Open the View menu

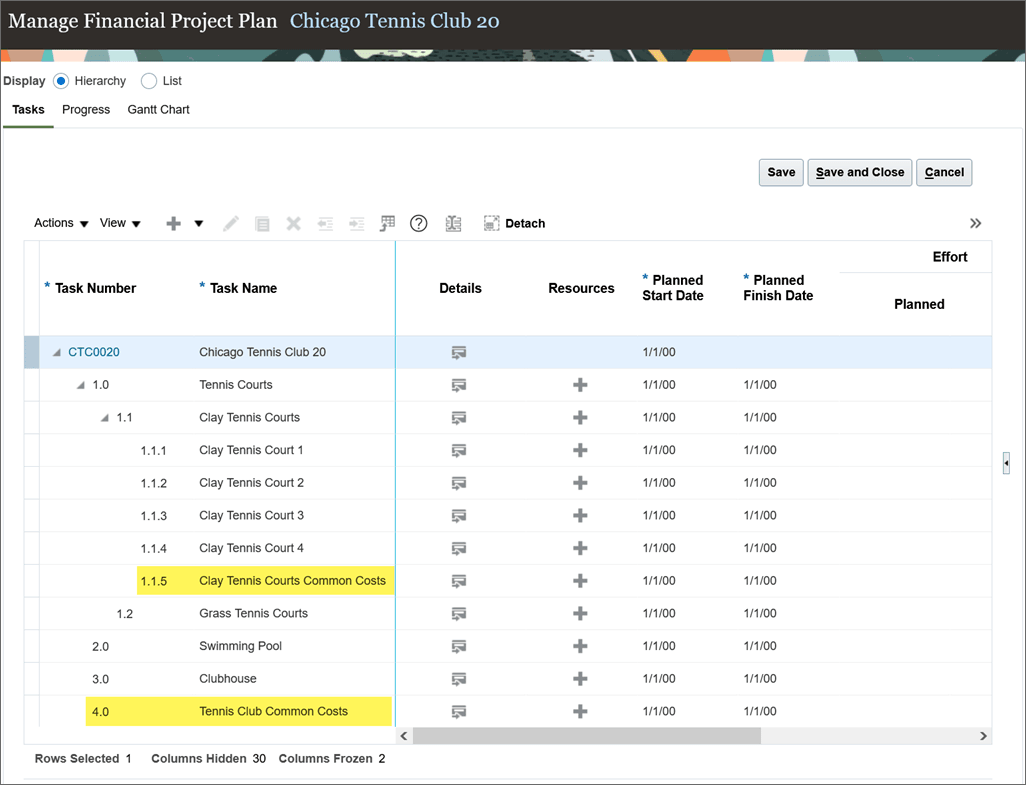(113, 223)
